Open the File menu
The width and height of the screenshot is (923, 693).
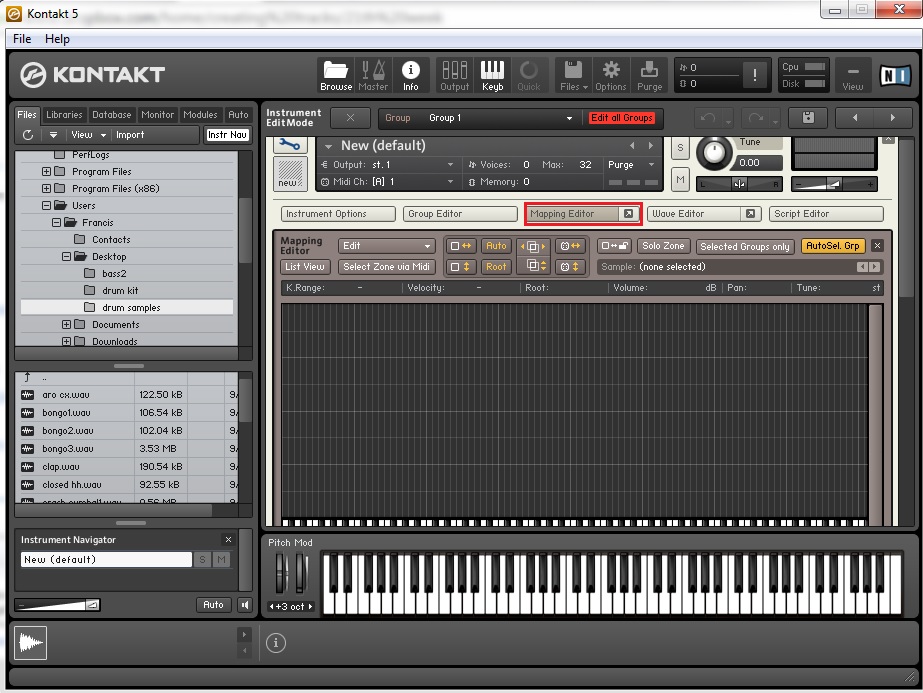(20, 38)
